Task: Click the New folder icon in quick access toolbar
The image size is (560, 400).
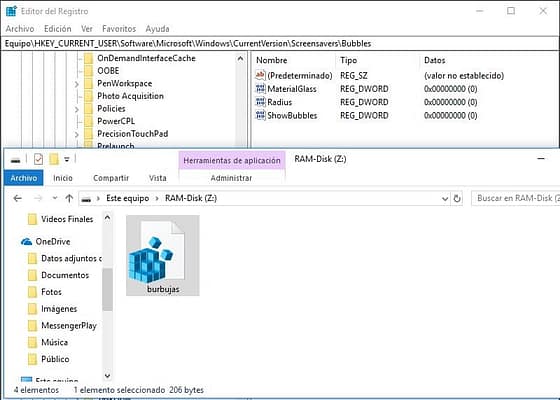Action: pyautogui.click(x=54, y=159)
